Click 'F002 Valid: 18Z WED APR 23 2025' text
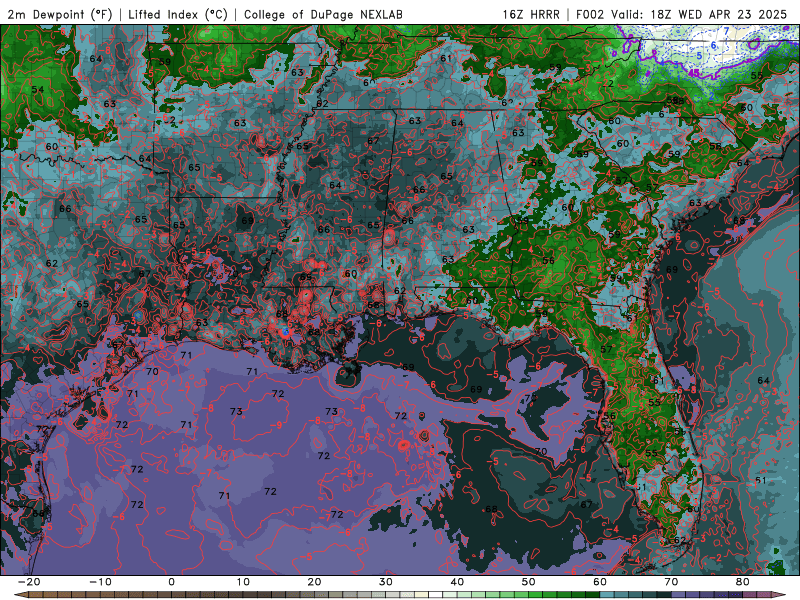Image resolution: width=800 pixels, height=600 pixels. click(x=682, y=14)
